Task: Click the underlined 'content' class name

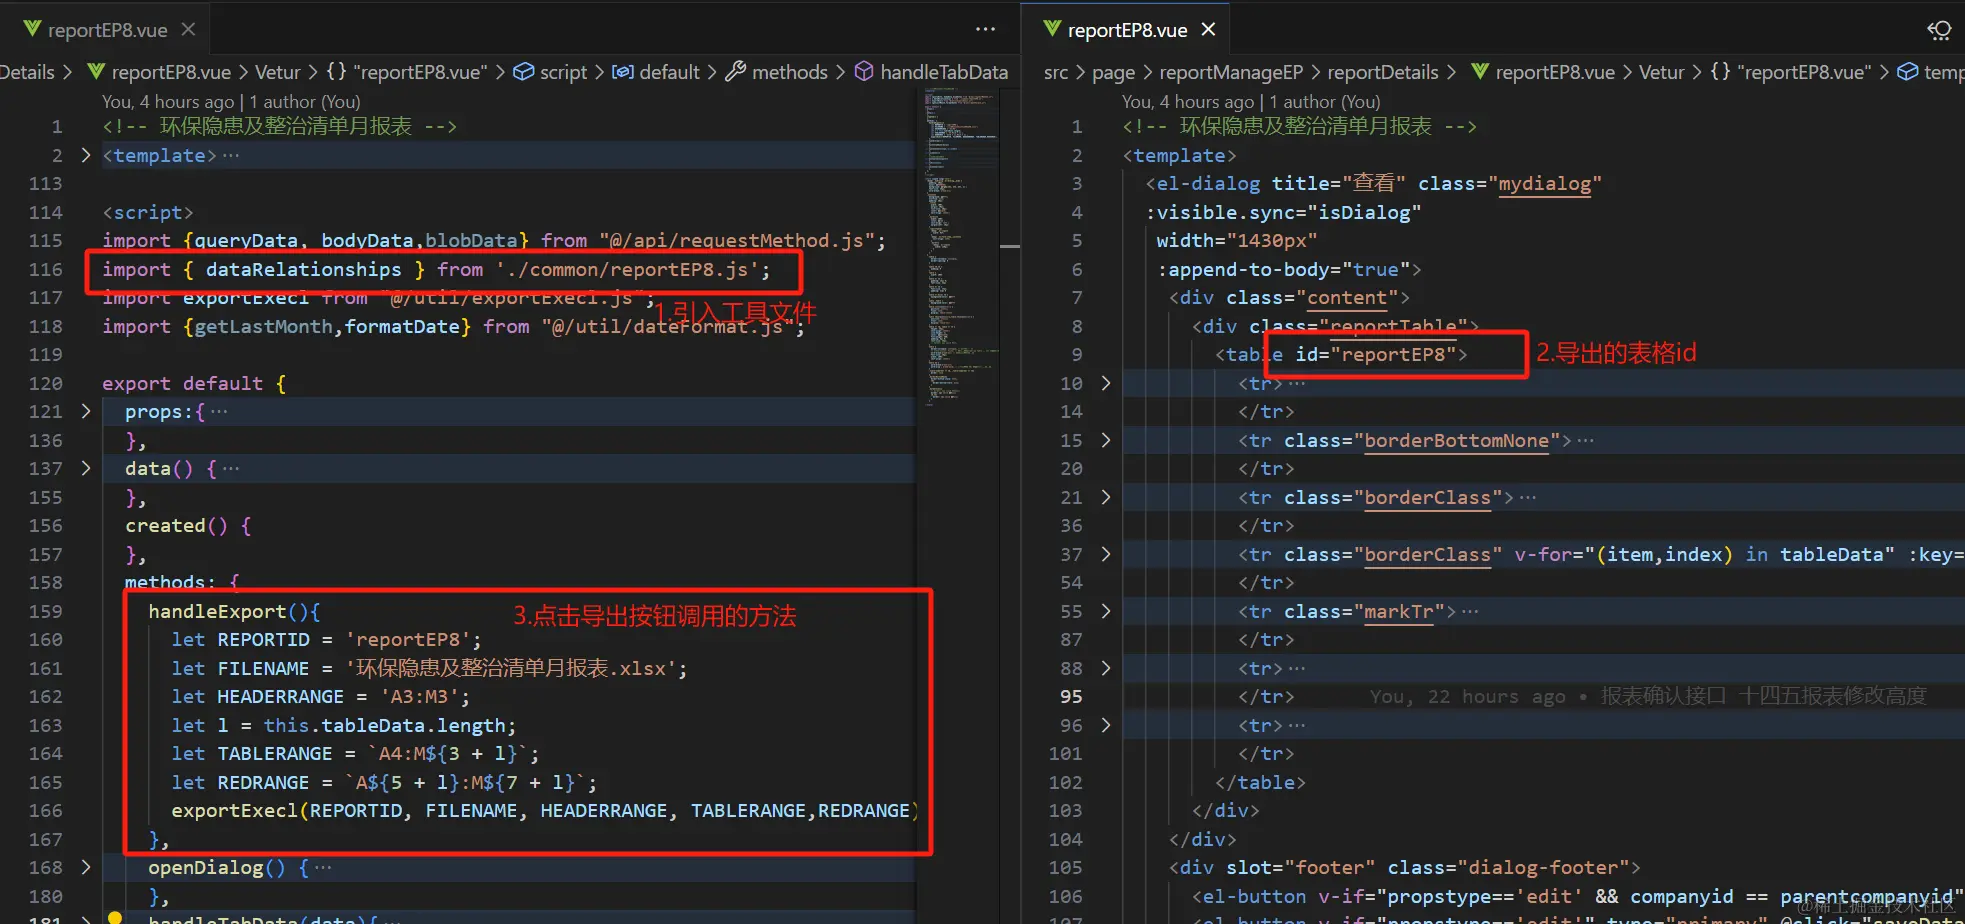Action: pyautogui.click(x=1347, y=297)
